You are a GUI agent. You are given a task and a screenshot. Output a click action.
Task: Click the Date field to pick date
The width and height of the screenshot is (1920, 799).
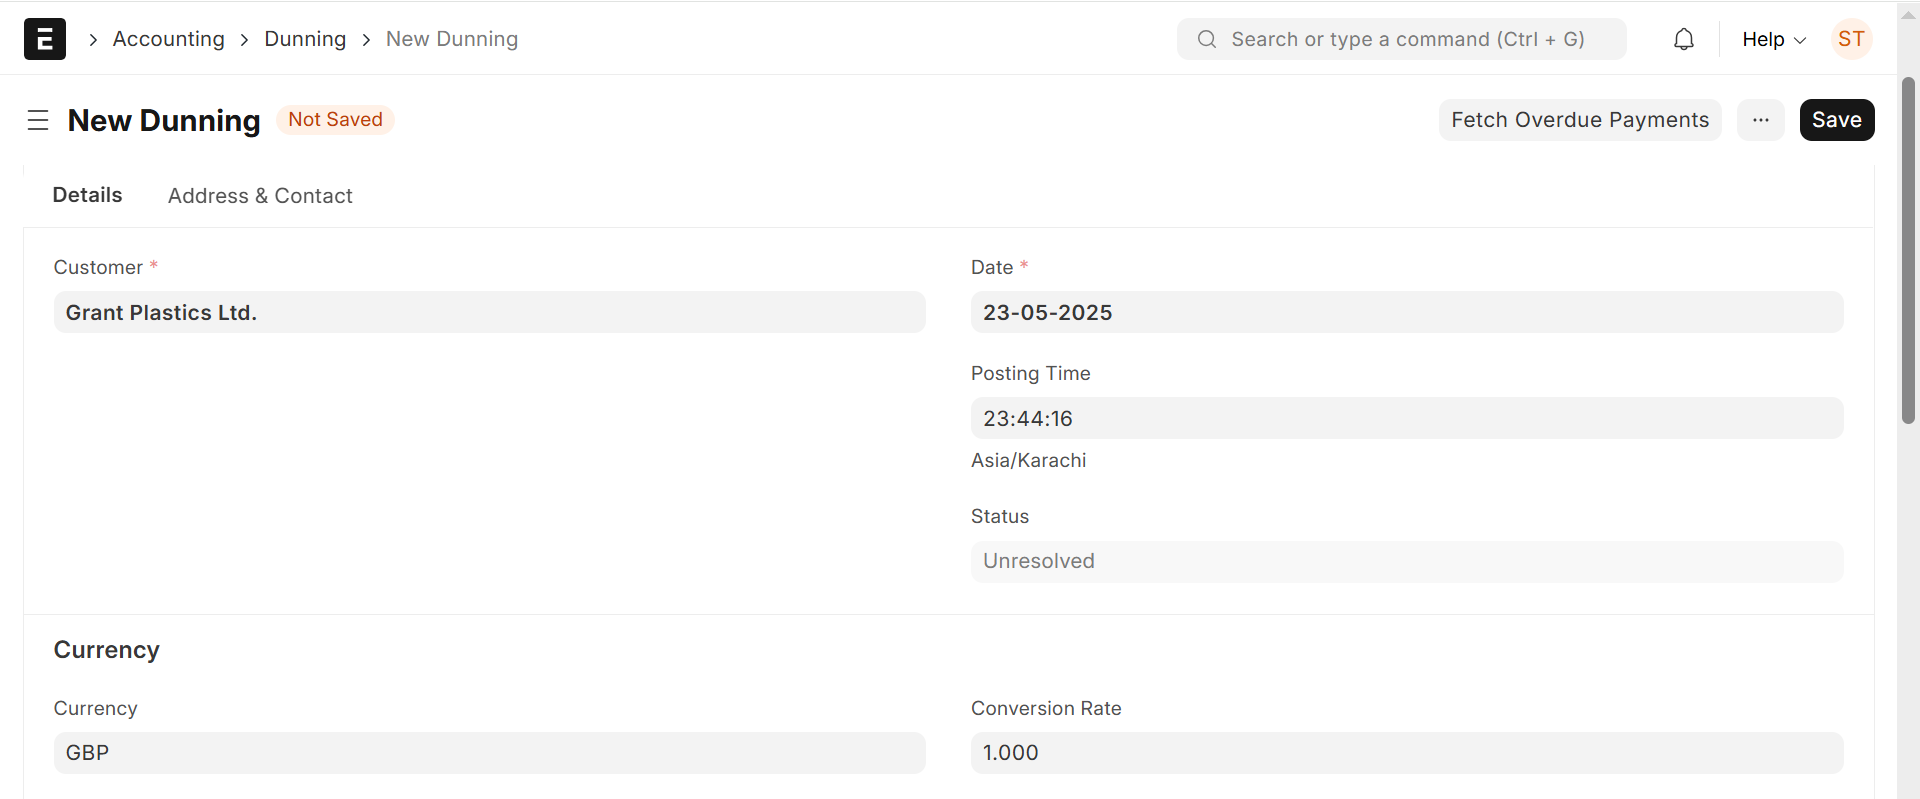(1406, 313)
